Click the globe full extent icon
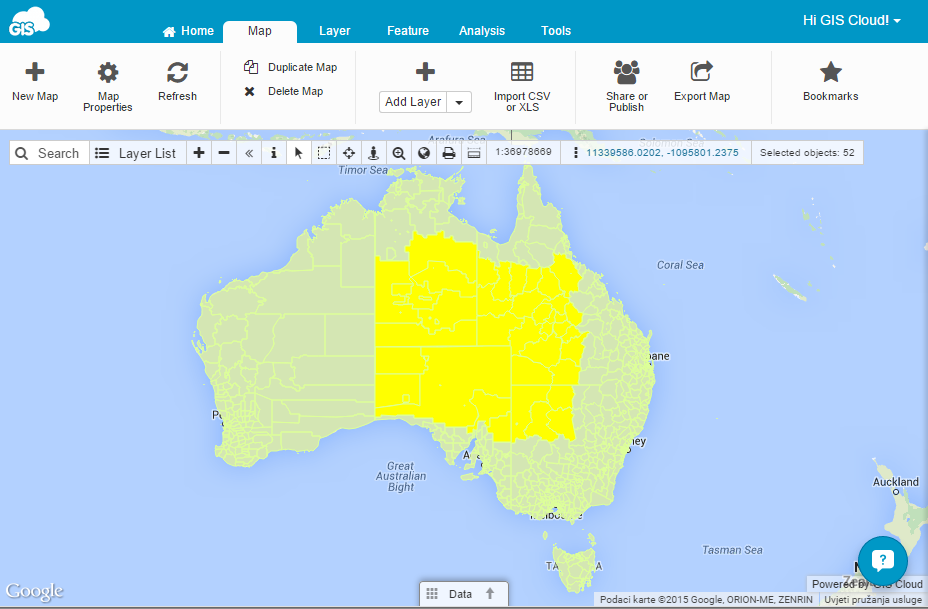Image resolution: width=928 pixels, height=609 pixels. point(424,153)
